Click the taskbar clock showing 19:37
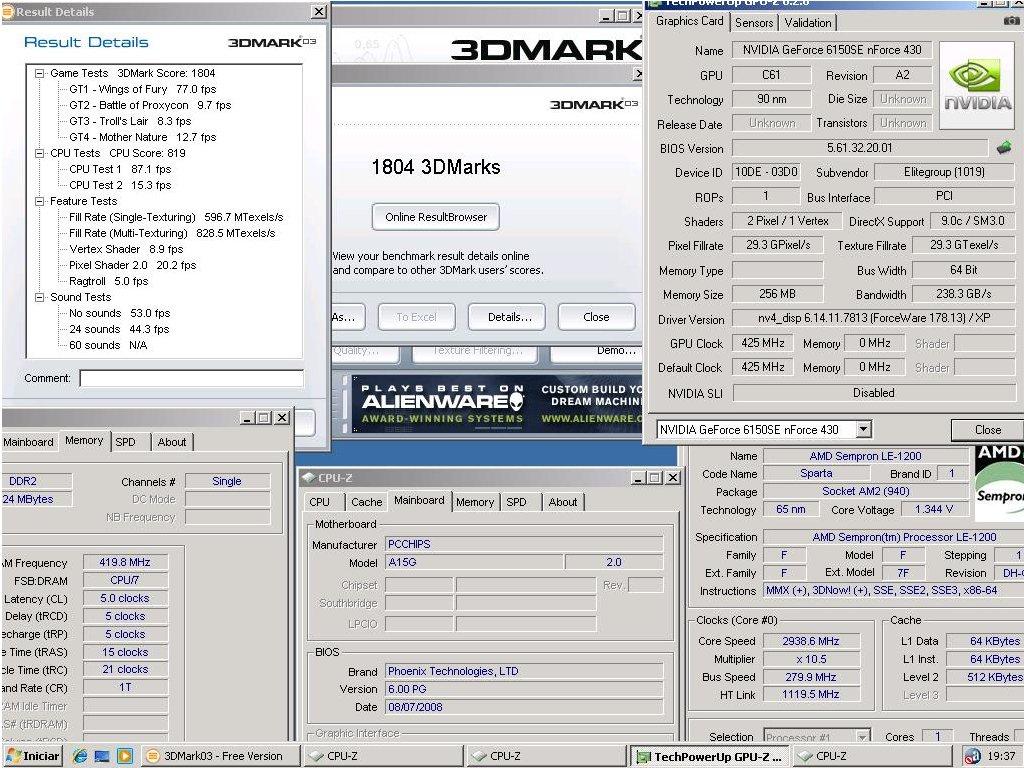This screenshot has width=1024, height=768. (1001, 756)
